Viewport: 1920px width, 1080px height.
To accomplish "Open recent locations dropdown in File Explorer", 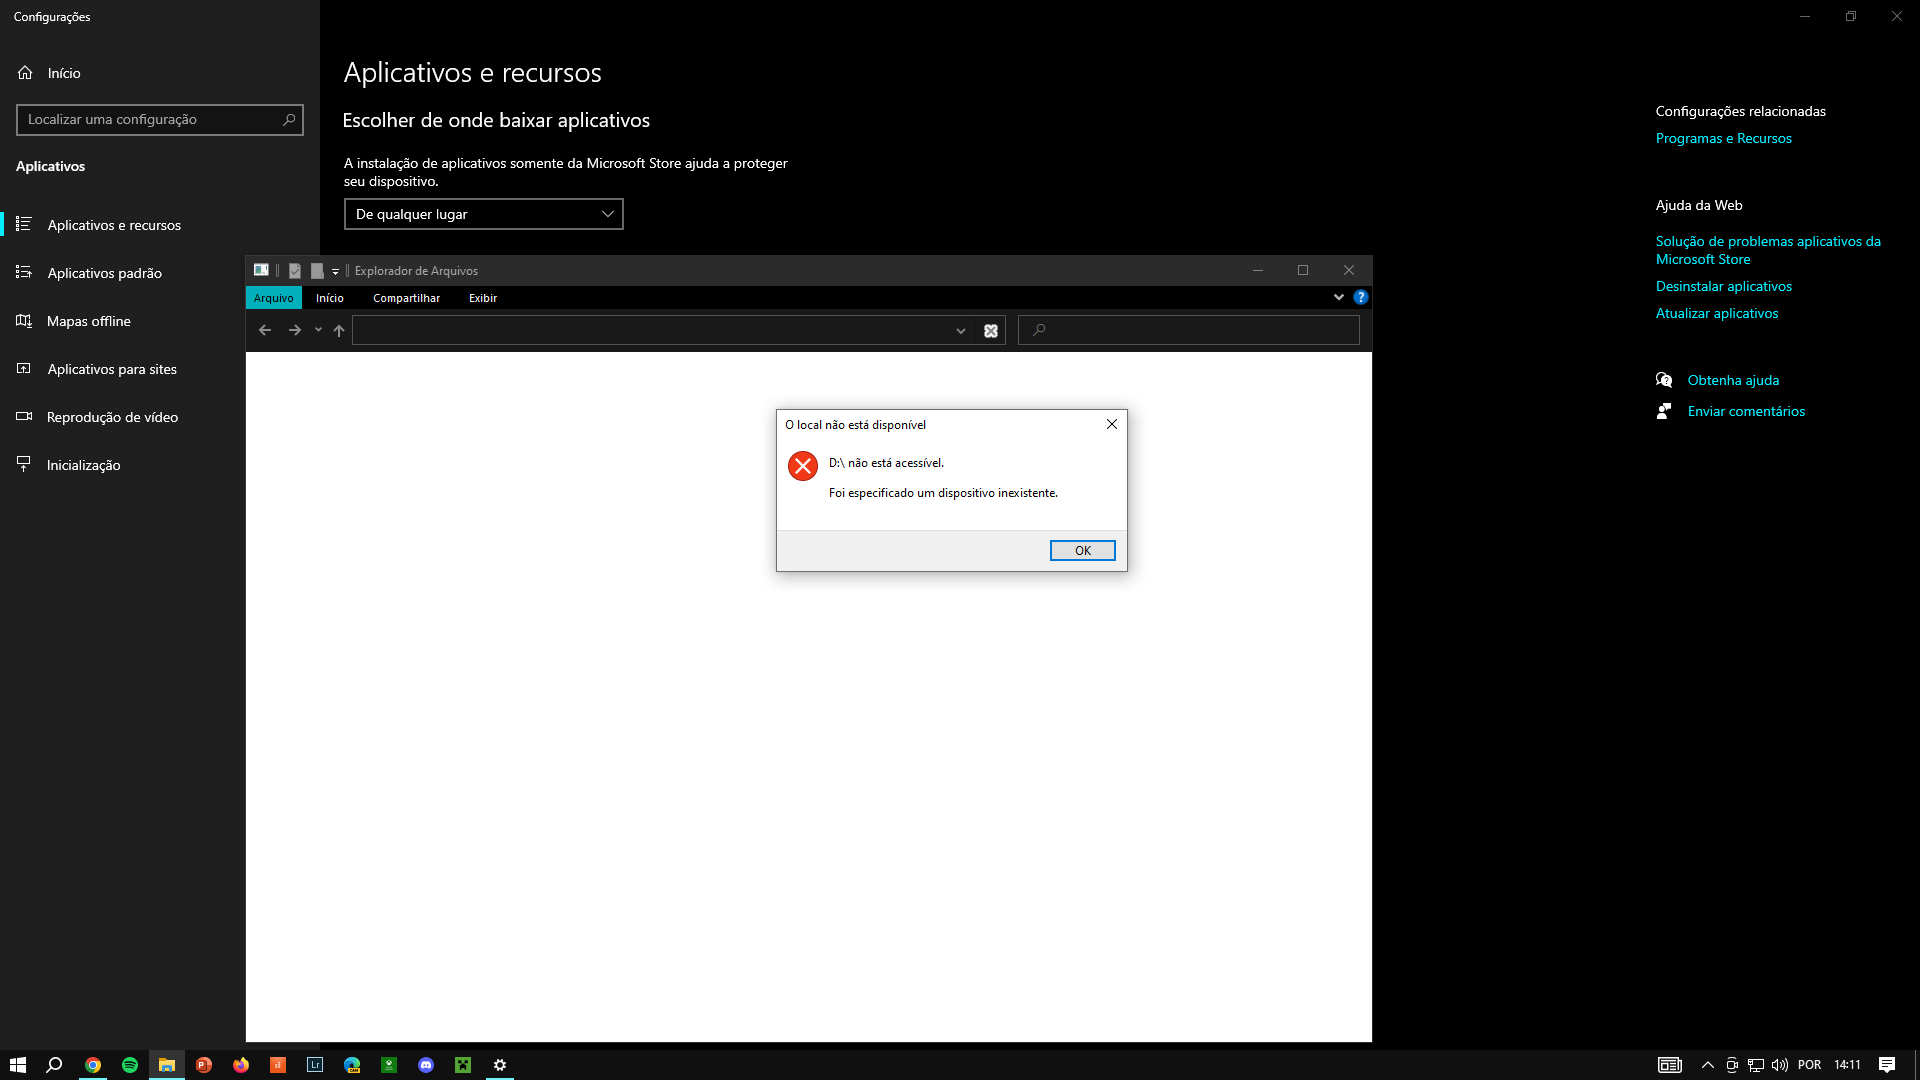I will (x=318, y=330).
